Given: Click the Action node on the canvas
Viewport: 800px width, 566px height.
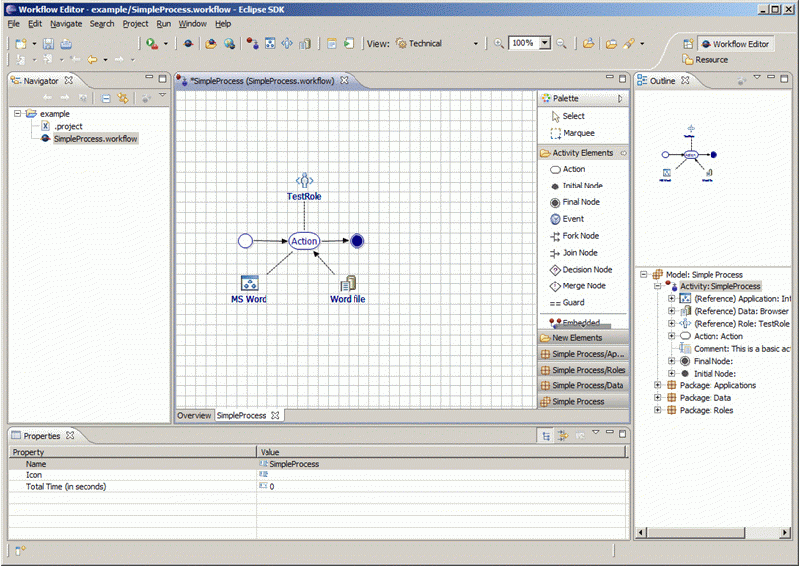Looking at the screenshot, I should [x=304, y=241].
